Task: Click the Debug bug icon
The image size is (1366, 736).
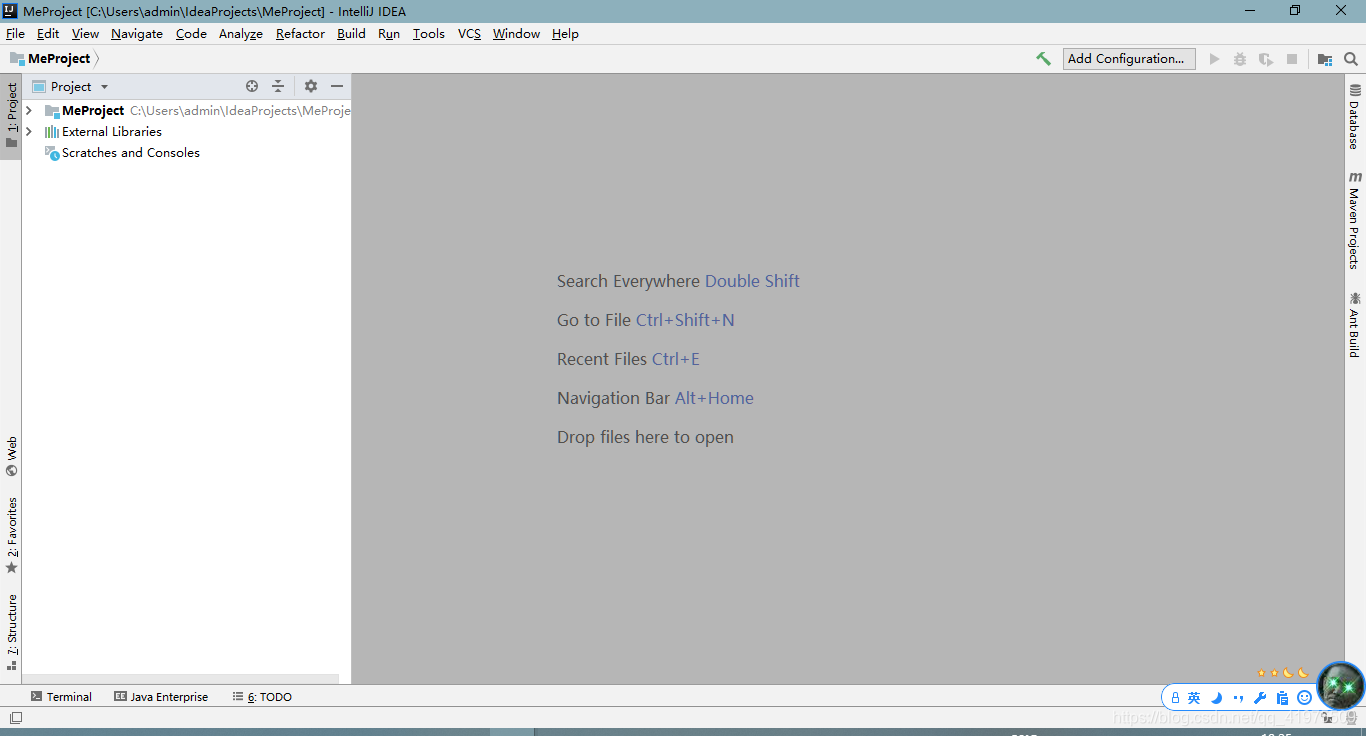Action: 1240,59
